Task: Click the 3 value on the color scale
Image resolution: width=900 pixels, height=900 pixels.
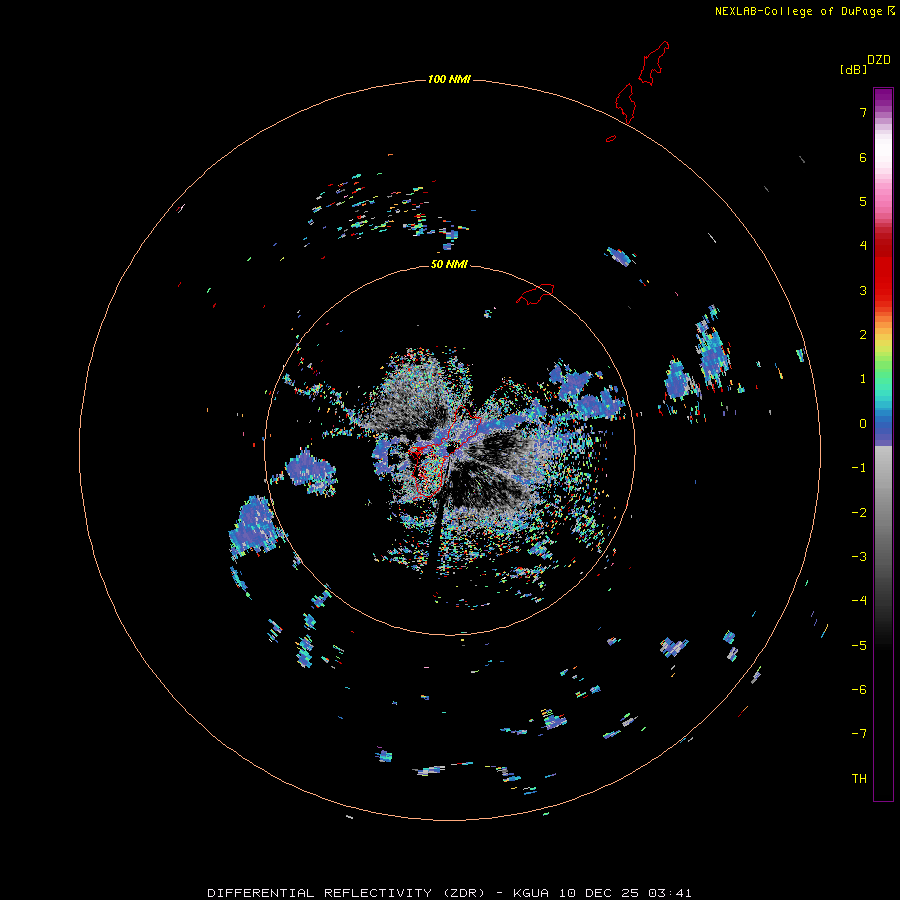Action: coord(863,290)
